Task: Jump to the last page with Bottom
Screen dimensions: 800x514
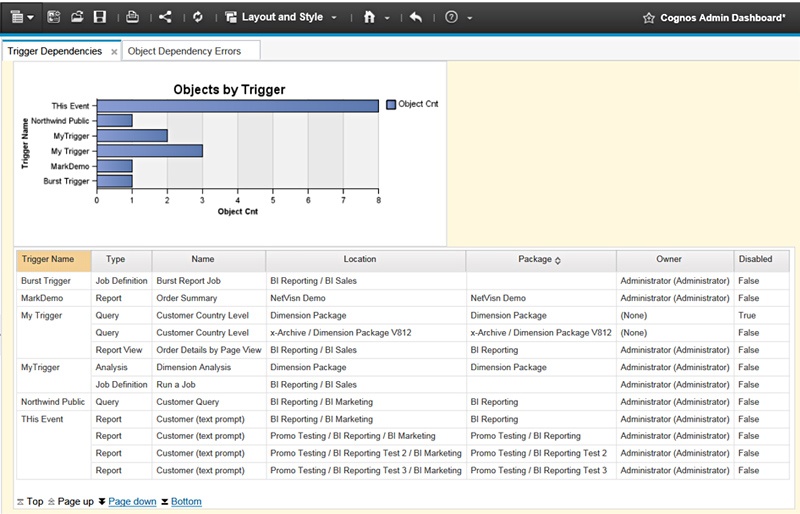Action: [x=186, y=501]
